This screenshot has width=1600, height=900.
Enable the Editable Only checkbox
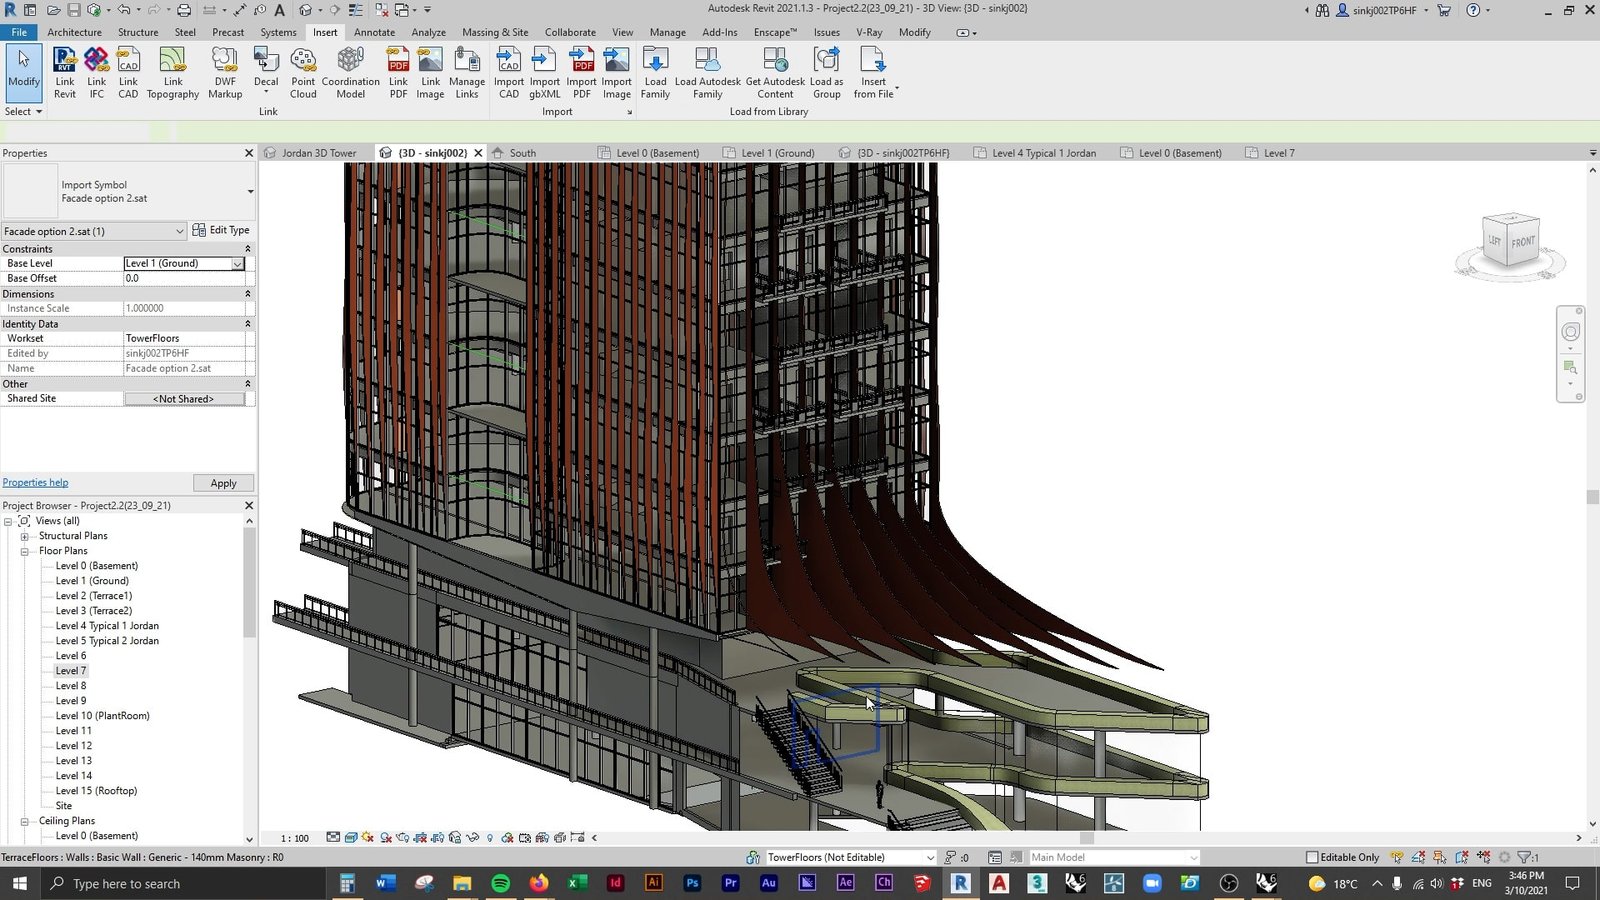pyautogui.click(x=1312, y=857)
